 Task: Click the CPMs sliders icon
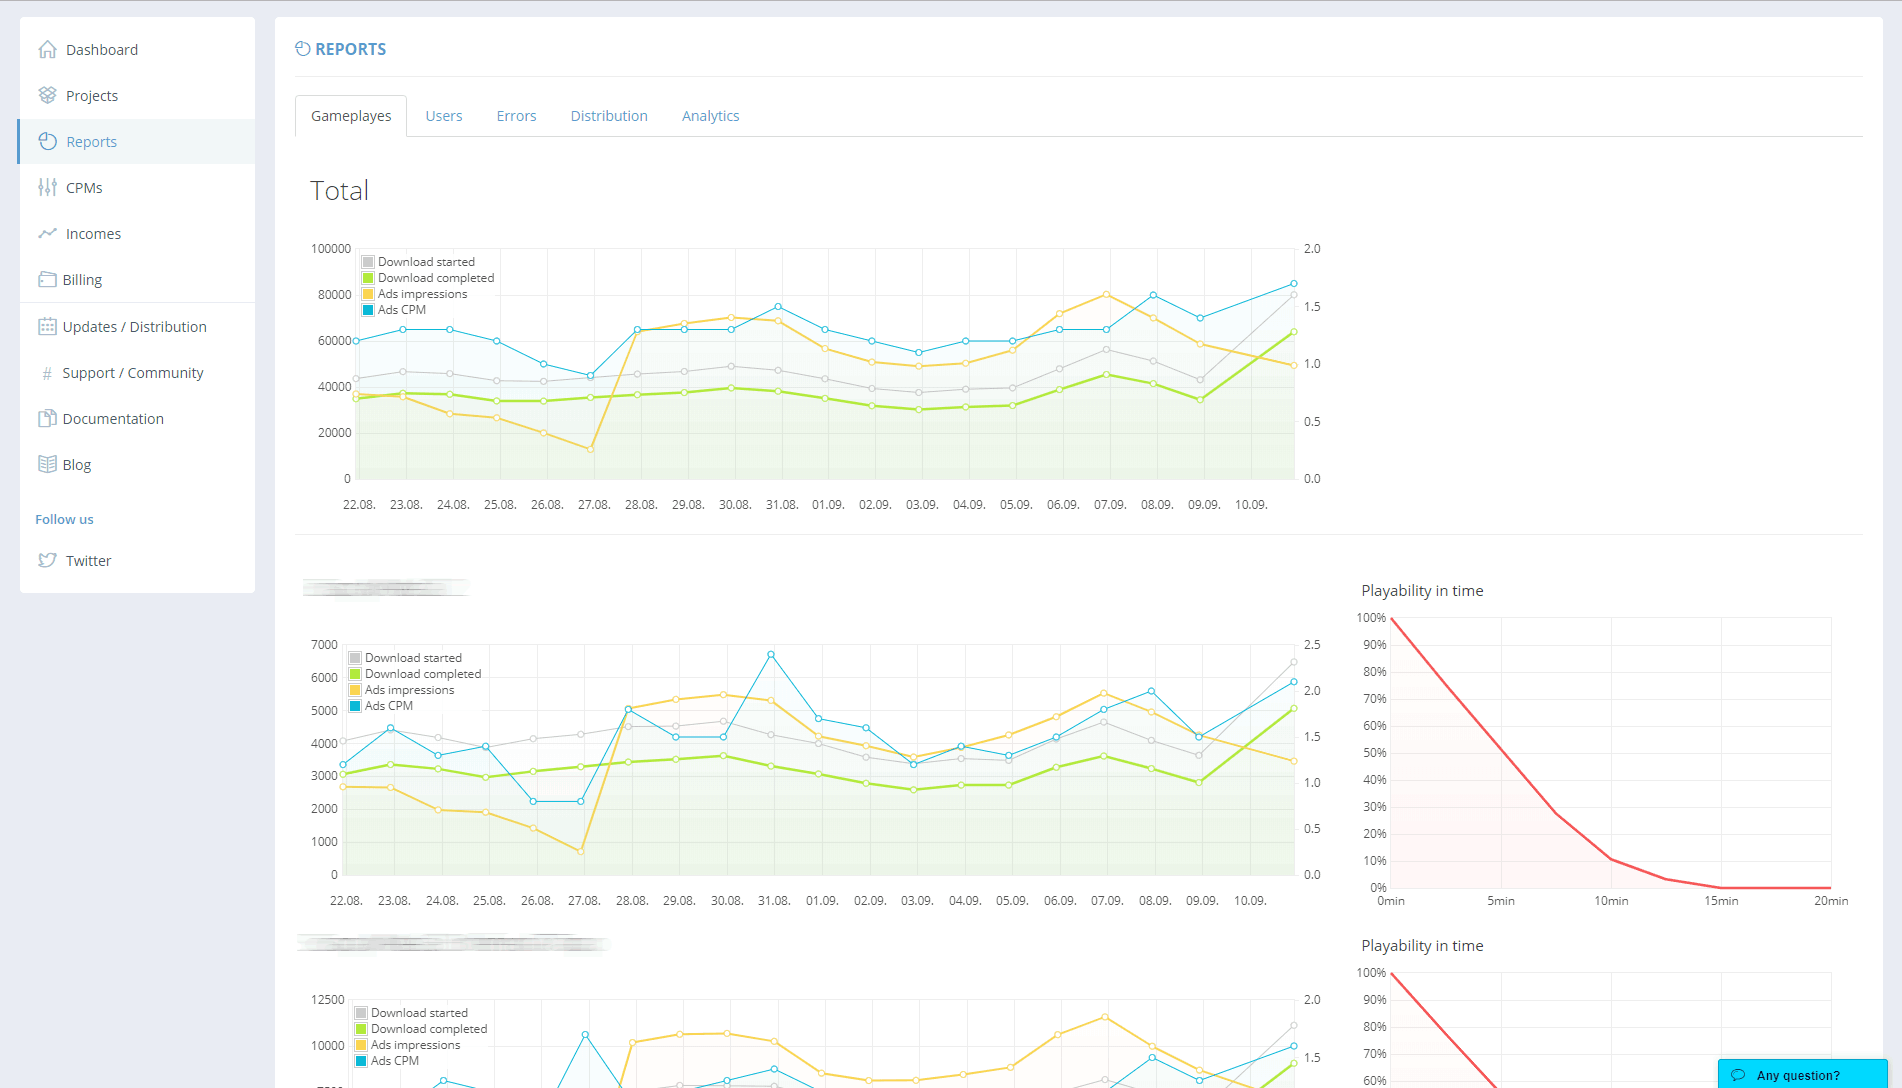(47, 187)
